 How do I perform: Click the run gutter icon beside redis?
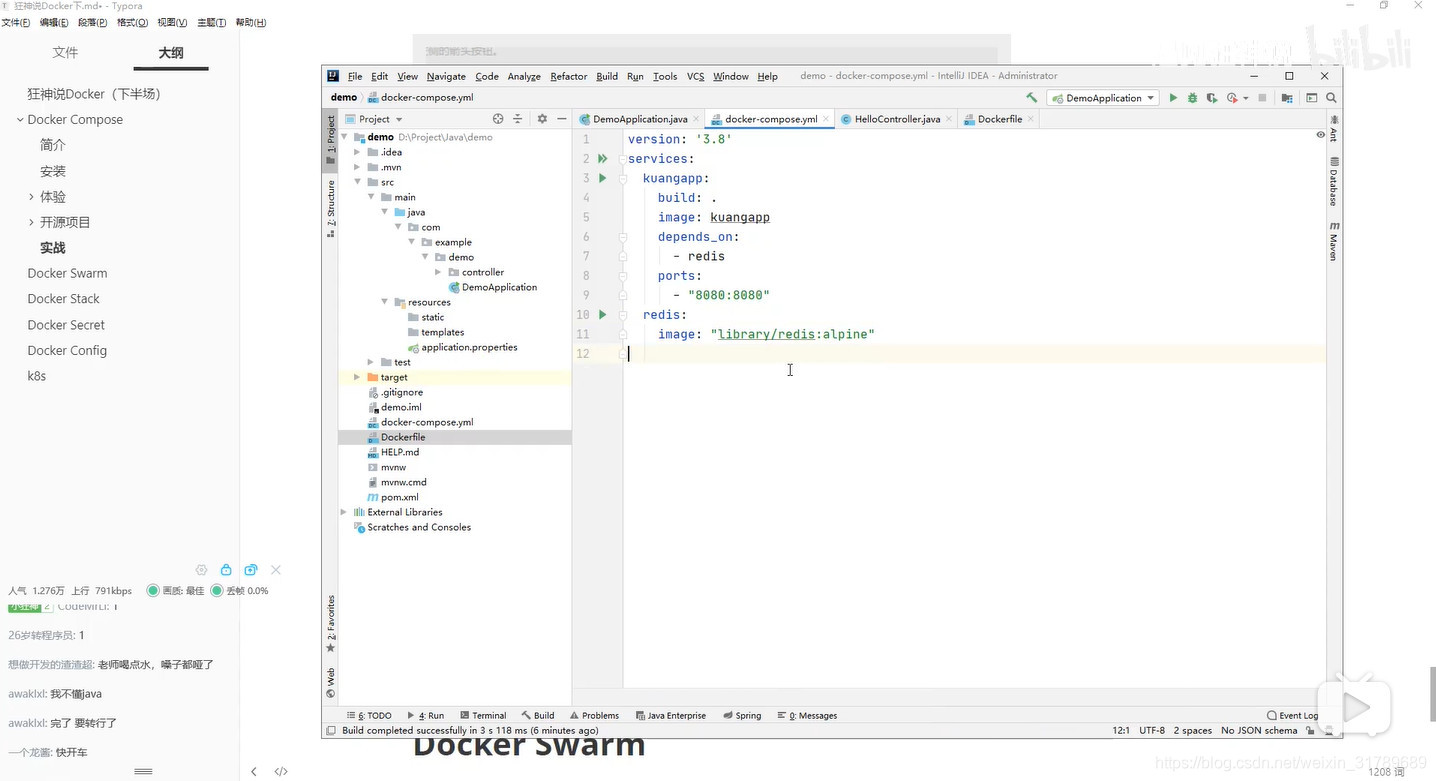(x=602, y=315)
